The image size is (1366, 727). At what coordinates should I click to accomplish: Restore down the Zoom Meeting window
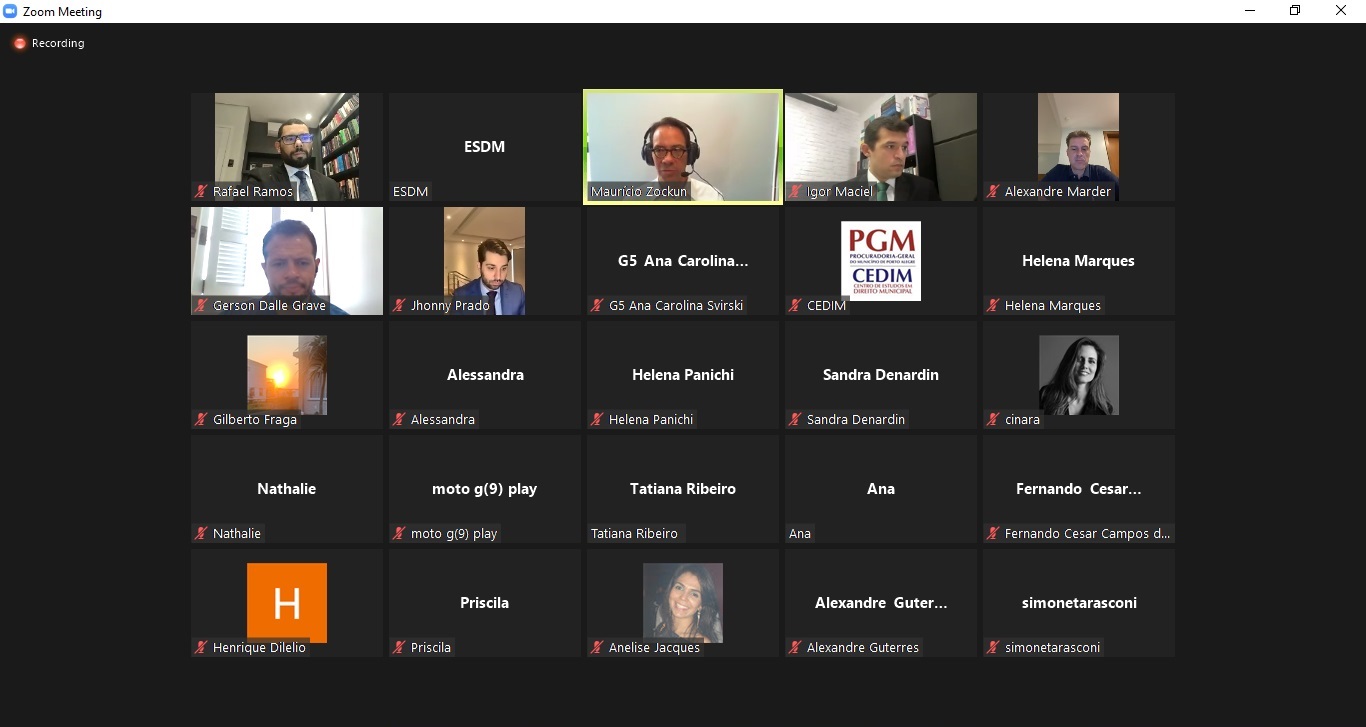1295,11
